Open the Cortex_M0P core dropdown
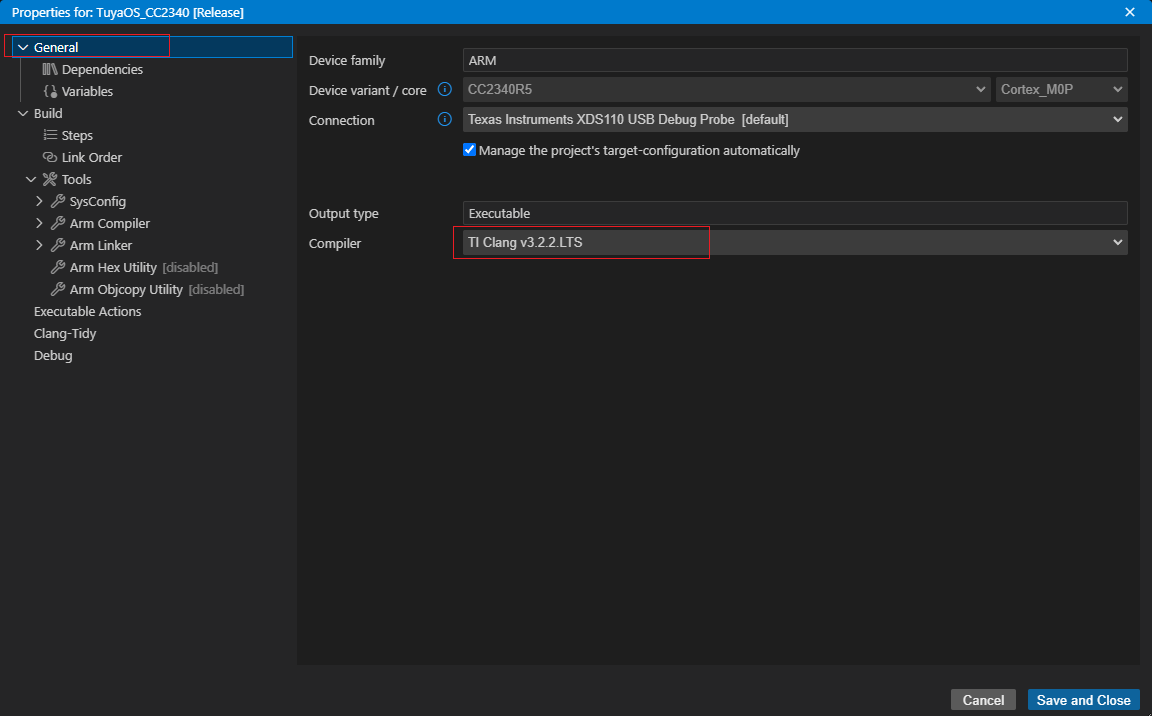 coord(1062,90)
